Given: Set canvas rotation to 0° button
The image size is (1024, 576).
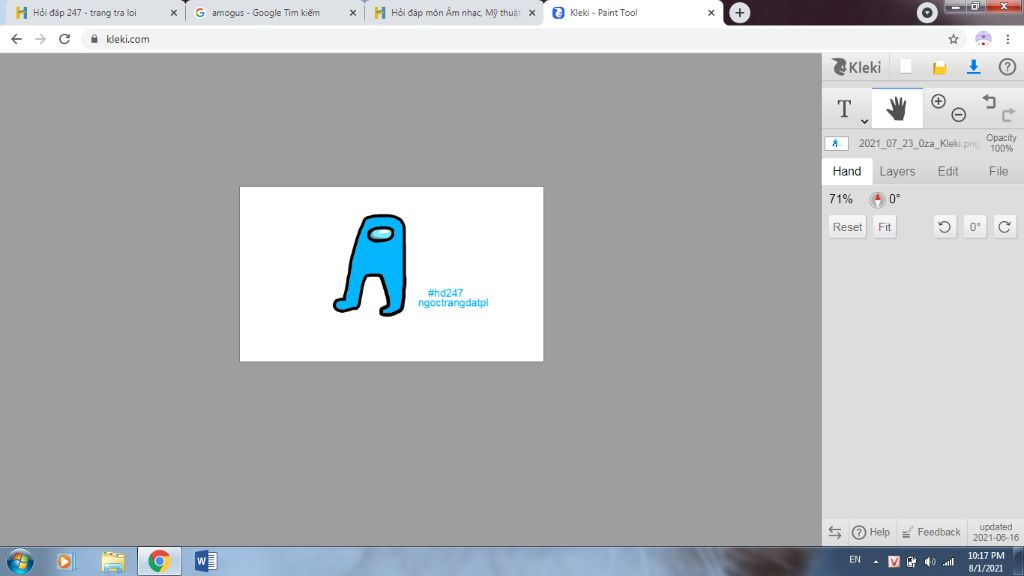Looking at the screenshot, I should click(x=974, y=227).
